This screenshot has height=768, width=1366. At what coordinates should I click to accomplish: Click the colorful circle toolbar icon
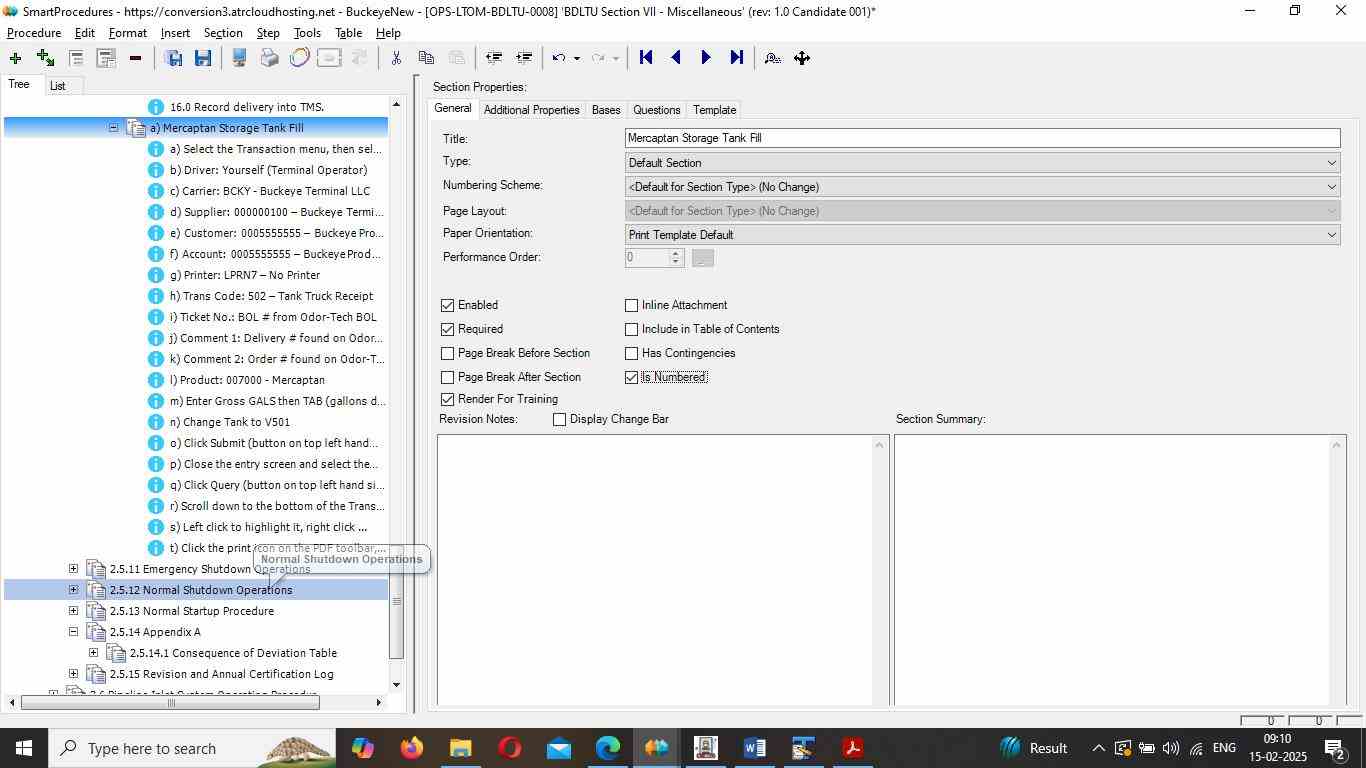[x=299, y=58]
